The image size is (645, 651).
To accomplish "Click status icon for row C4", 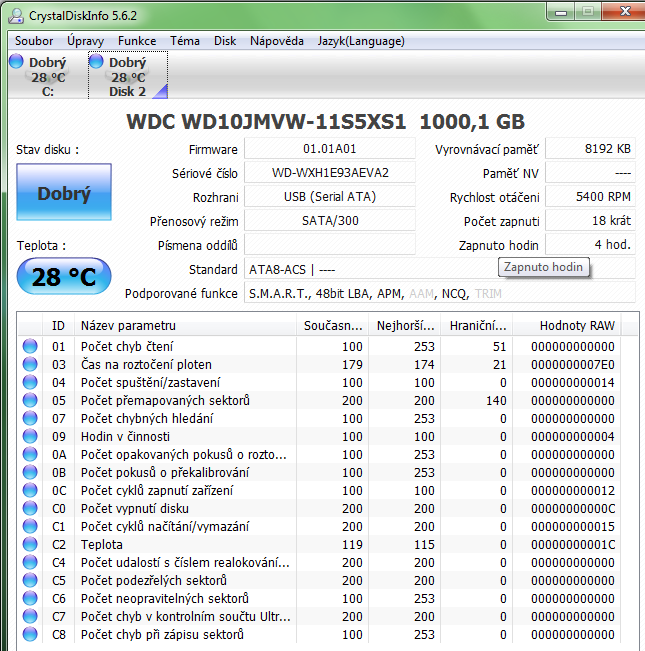I will [x=30, y=562].
